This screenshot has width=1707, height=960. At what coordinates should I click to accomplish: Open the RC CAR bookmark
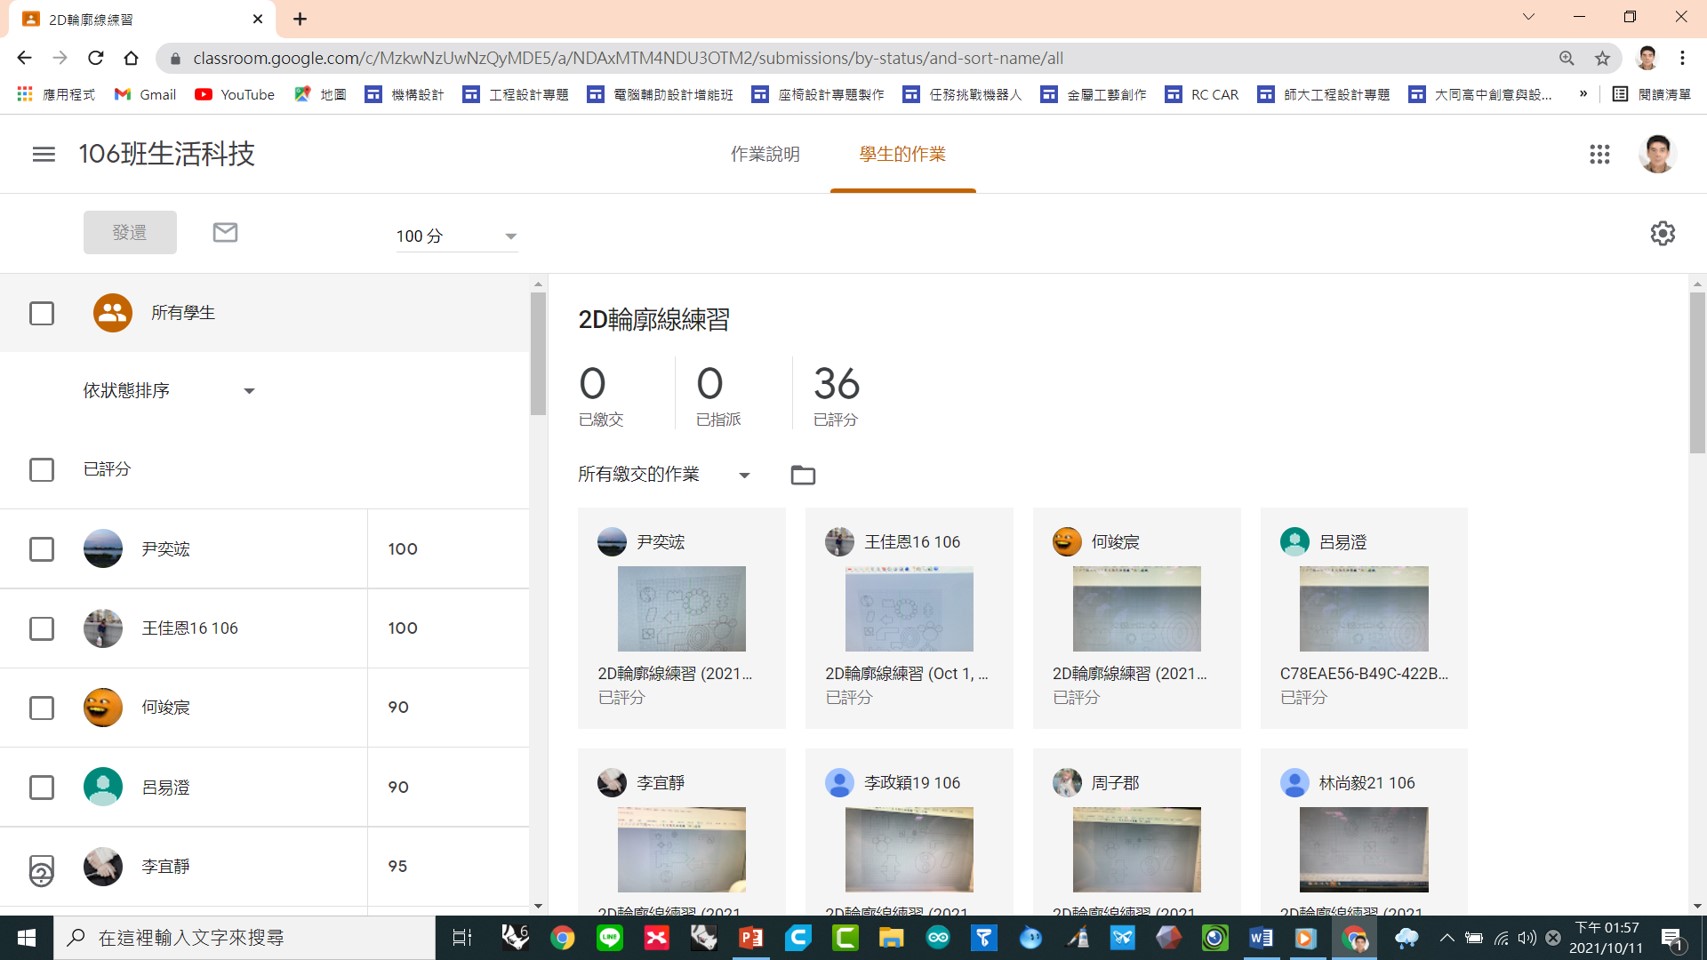pyautogui.click(x=1202, y=94)
